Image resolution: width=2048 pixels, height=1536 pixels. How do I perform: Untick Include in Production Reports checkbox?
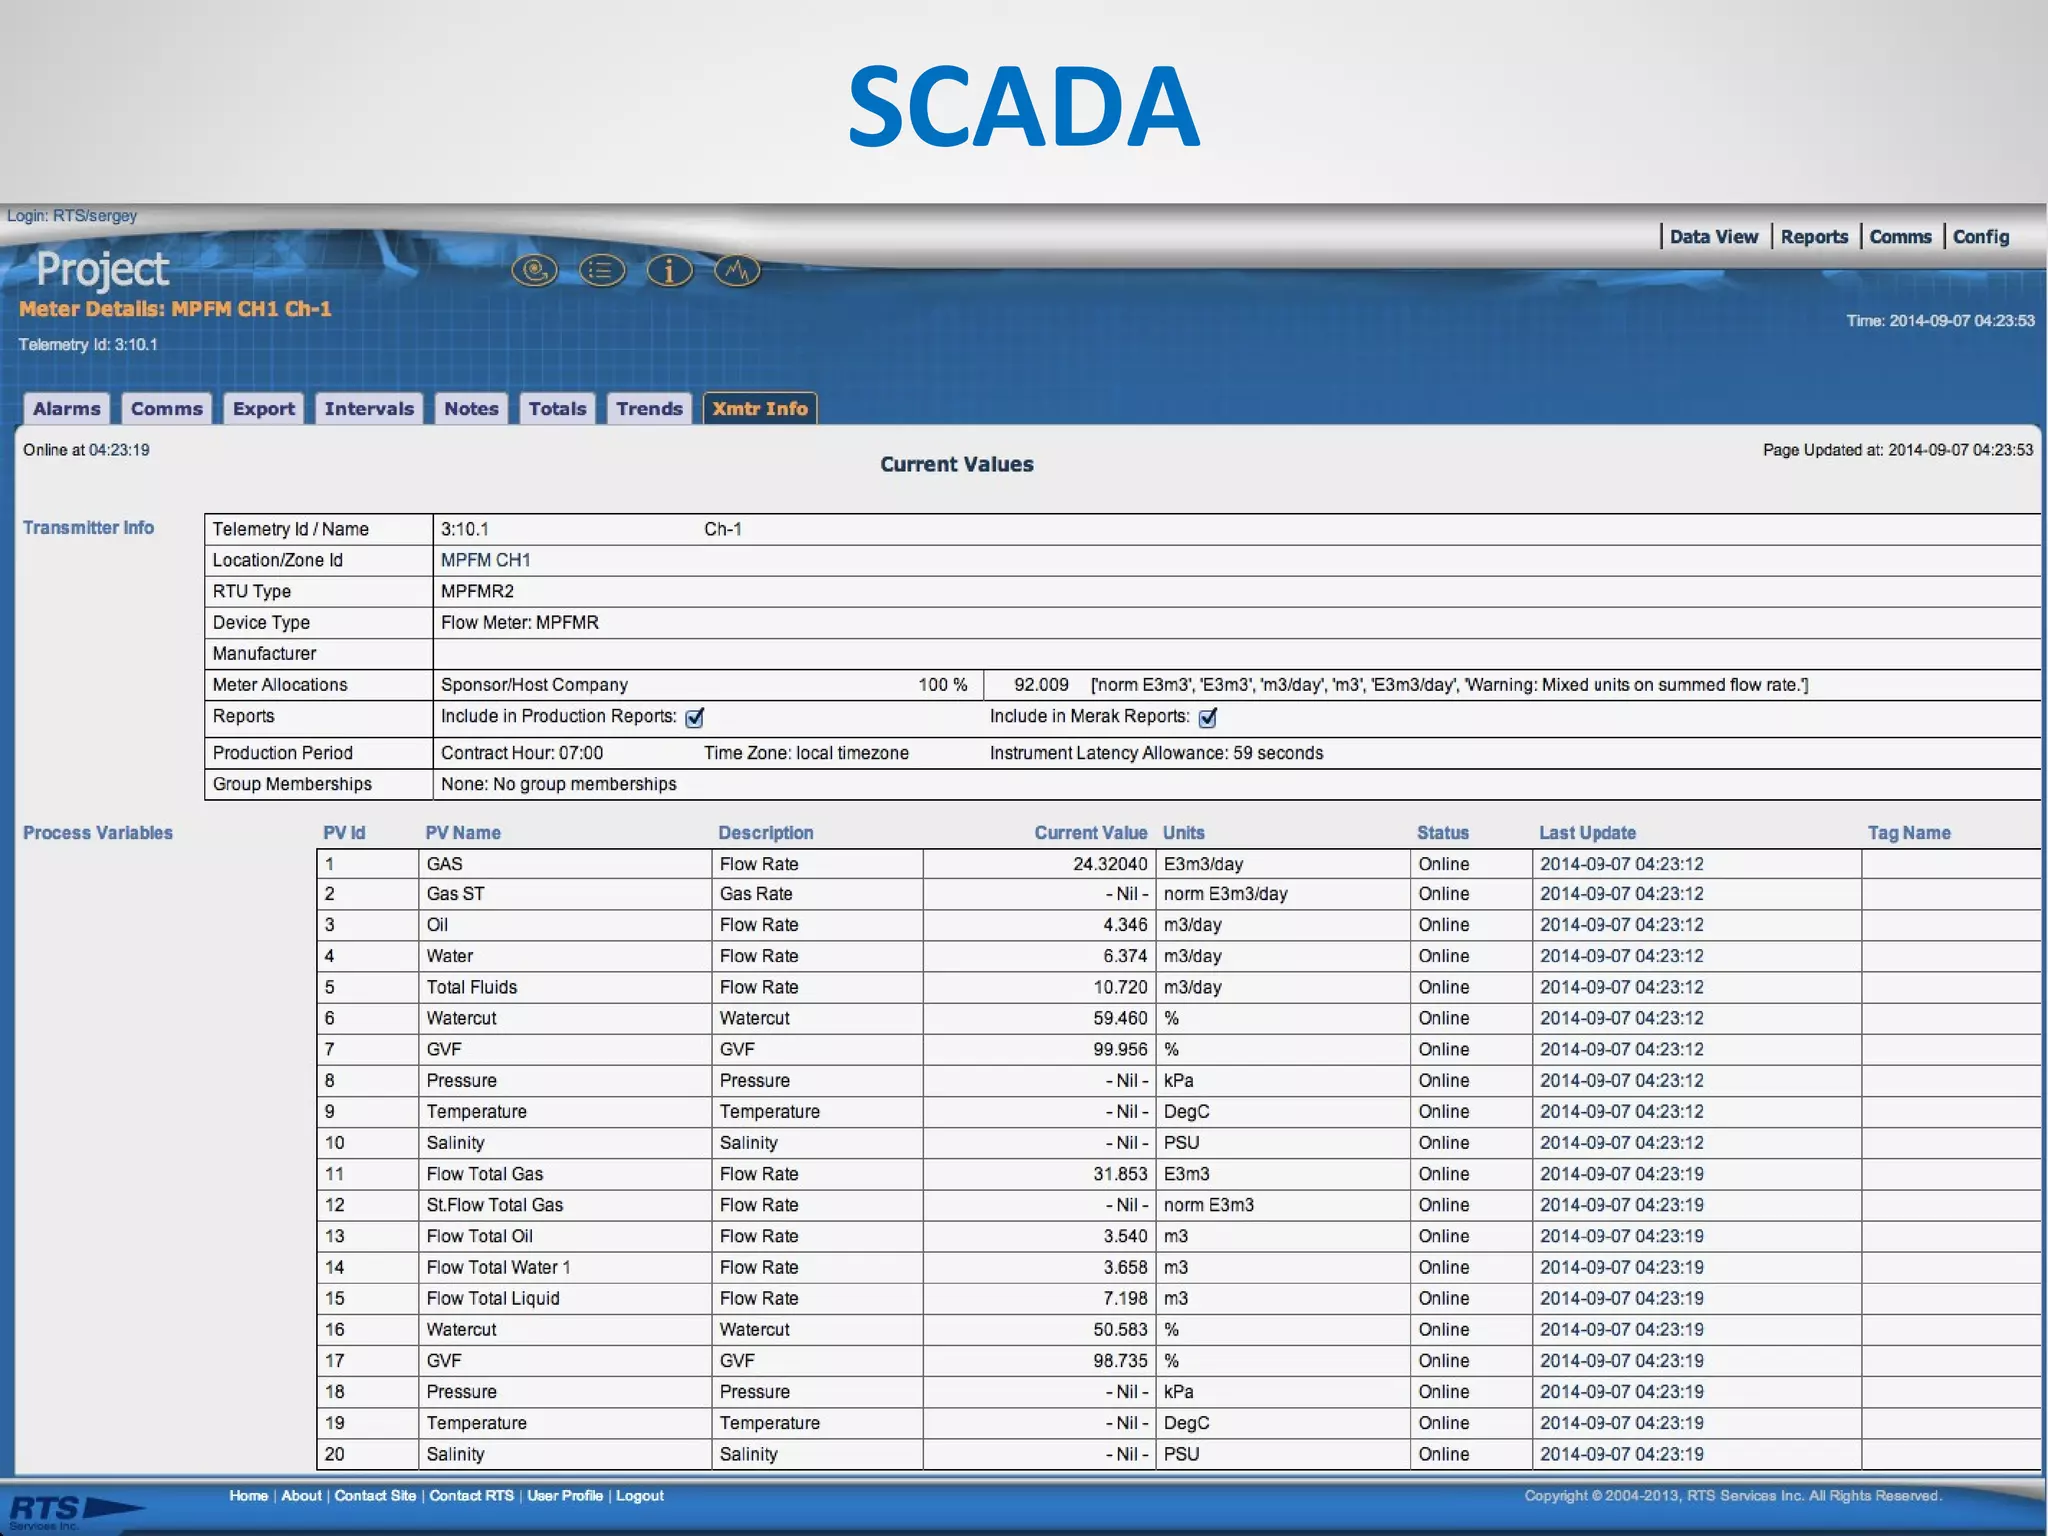(x=695, y=717)
